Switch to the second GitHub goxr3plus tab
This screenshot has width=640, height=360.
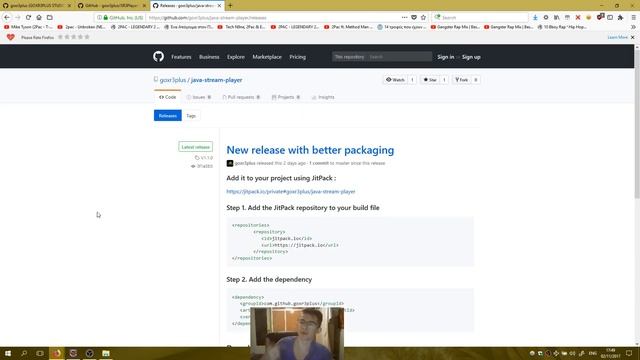tap(111, 6)
